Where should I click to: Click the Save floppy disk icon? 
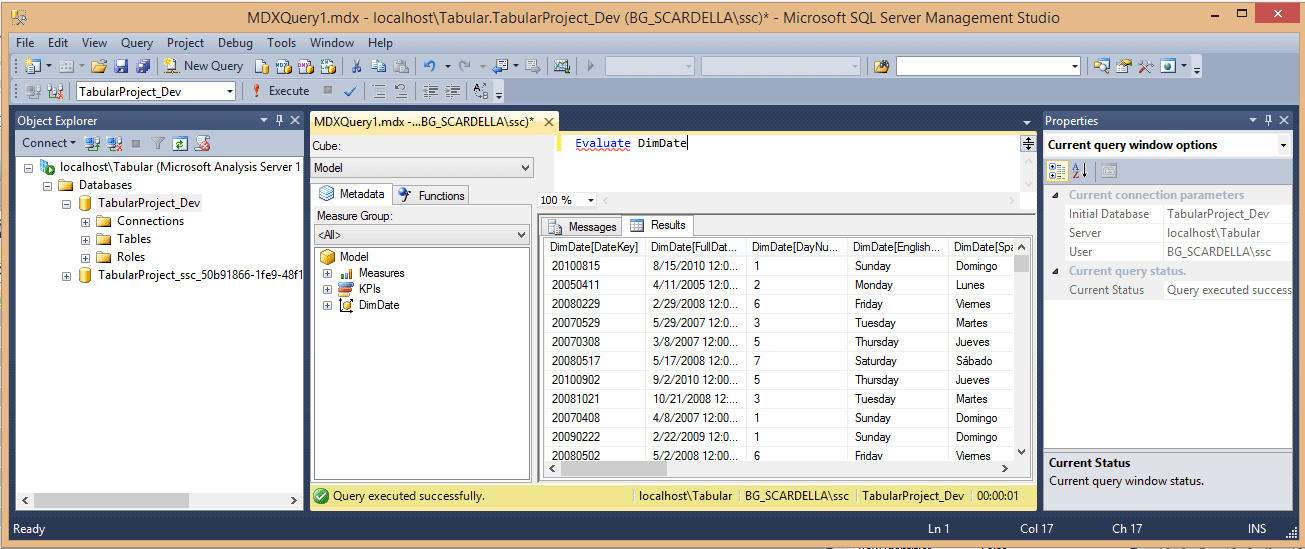tap(121, 66)
